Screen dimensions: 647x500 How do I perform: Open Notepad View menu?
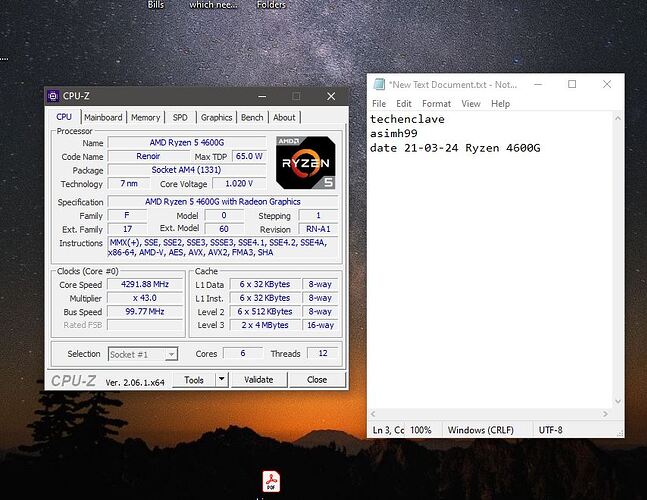470,104
